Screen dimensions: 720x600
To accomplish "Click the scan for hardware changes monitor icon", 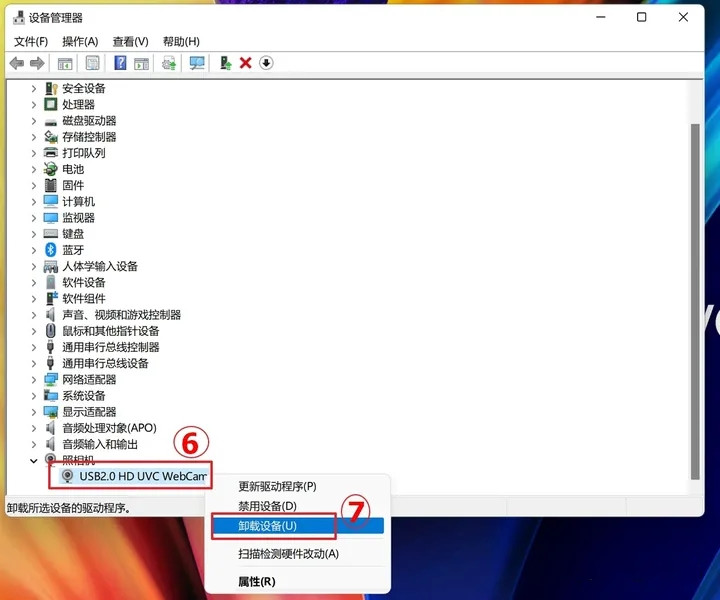I will click(197, 63).
